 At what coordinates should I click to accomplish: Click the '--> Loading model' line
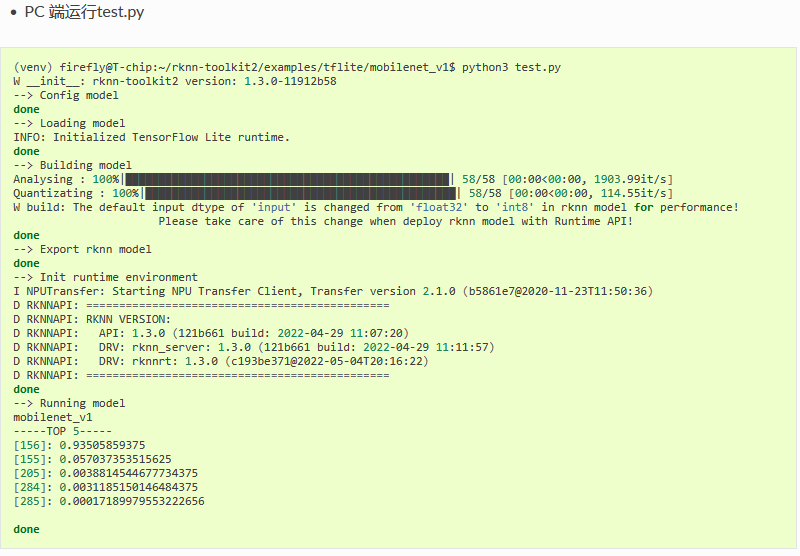(69, 123)
